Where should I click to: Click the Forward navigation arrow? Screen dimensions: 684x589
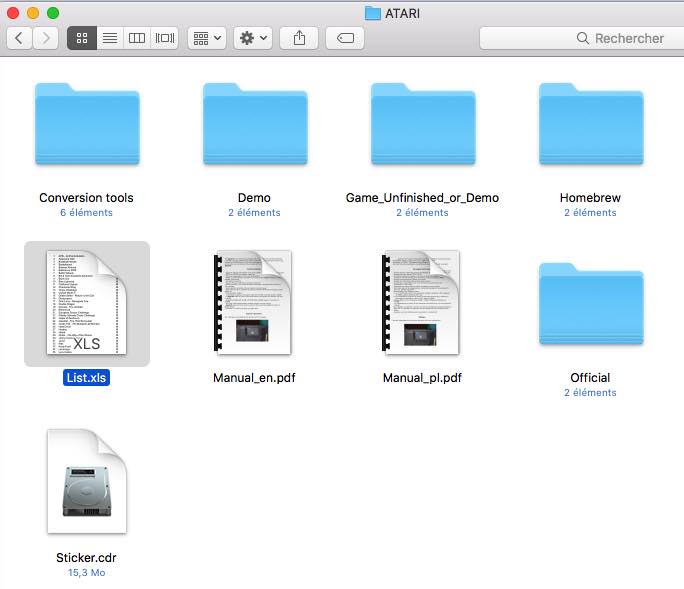pos(46,38)
